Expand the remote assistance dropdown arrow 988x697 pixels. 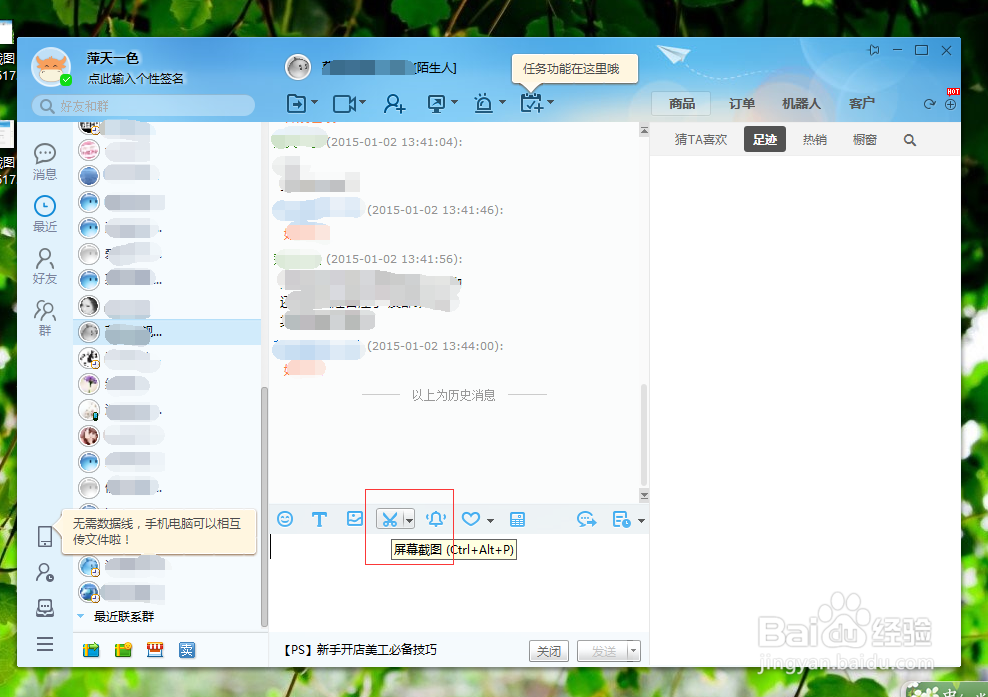(x=454, y=102)
